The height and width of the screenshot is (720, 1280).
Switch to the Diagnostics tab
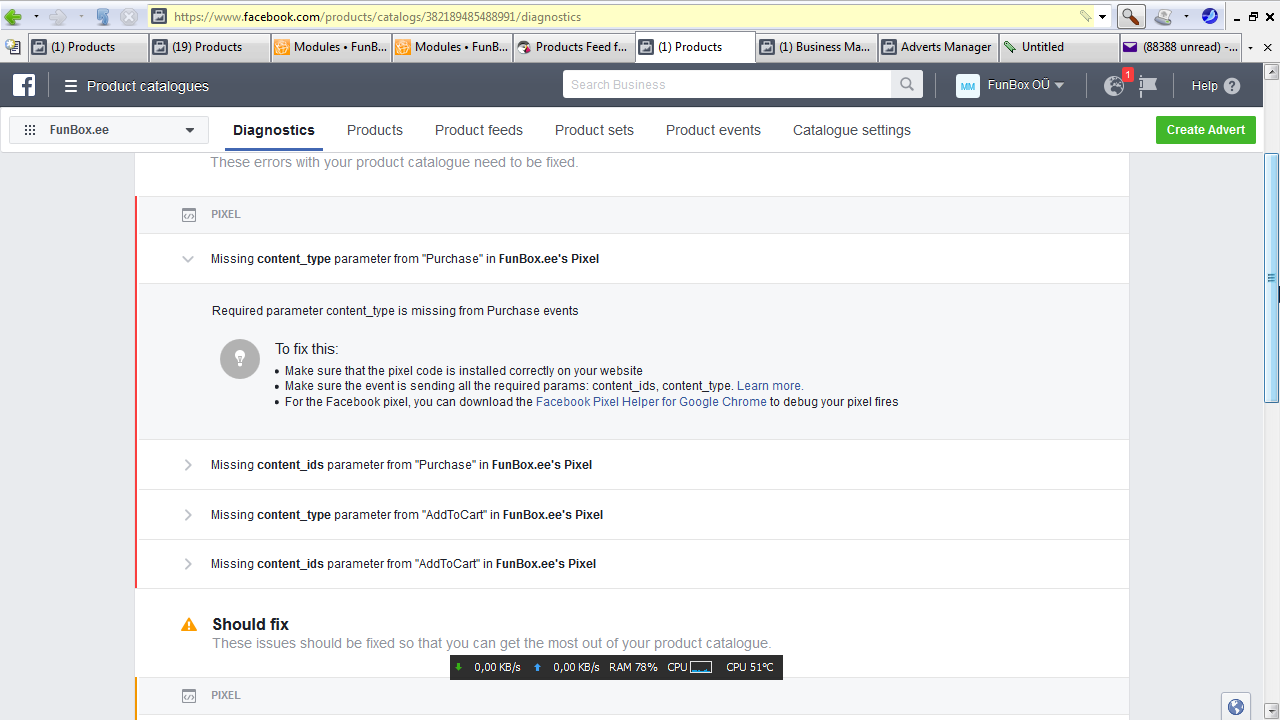(274, 130)
